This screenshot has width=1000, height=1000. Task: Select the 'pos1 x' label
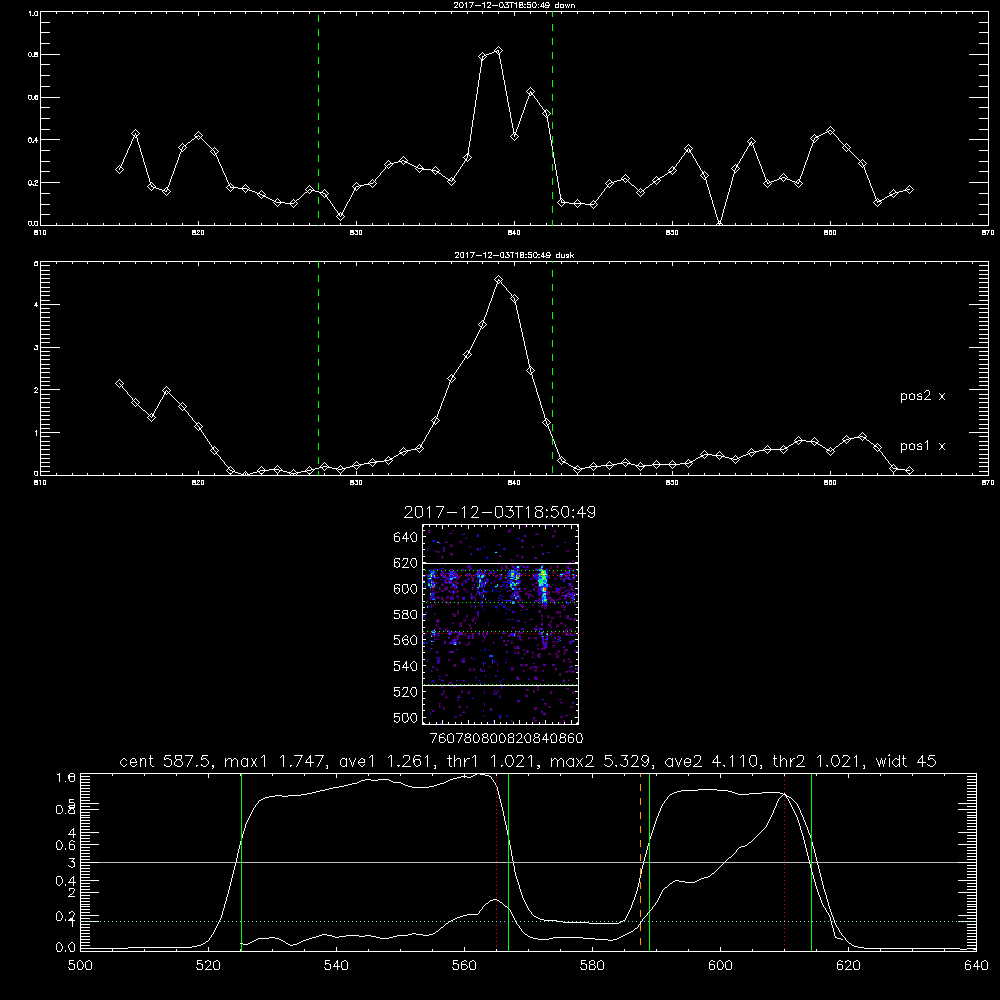[x=922, y=446]
